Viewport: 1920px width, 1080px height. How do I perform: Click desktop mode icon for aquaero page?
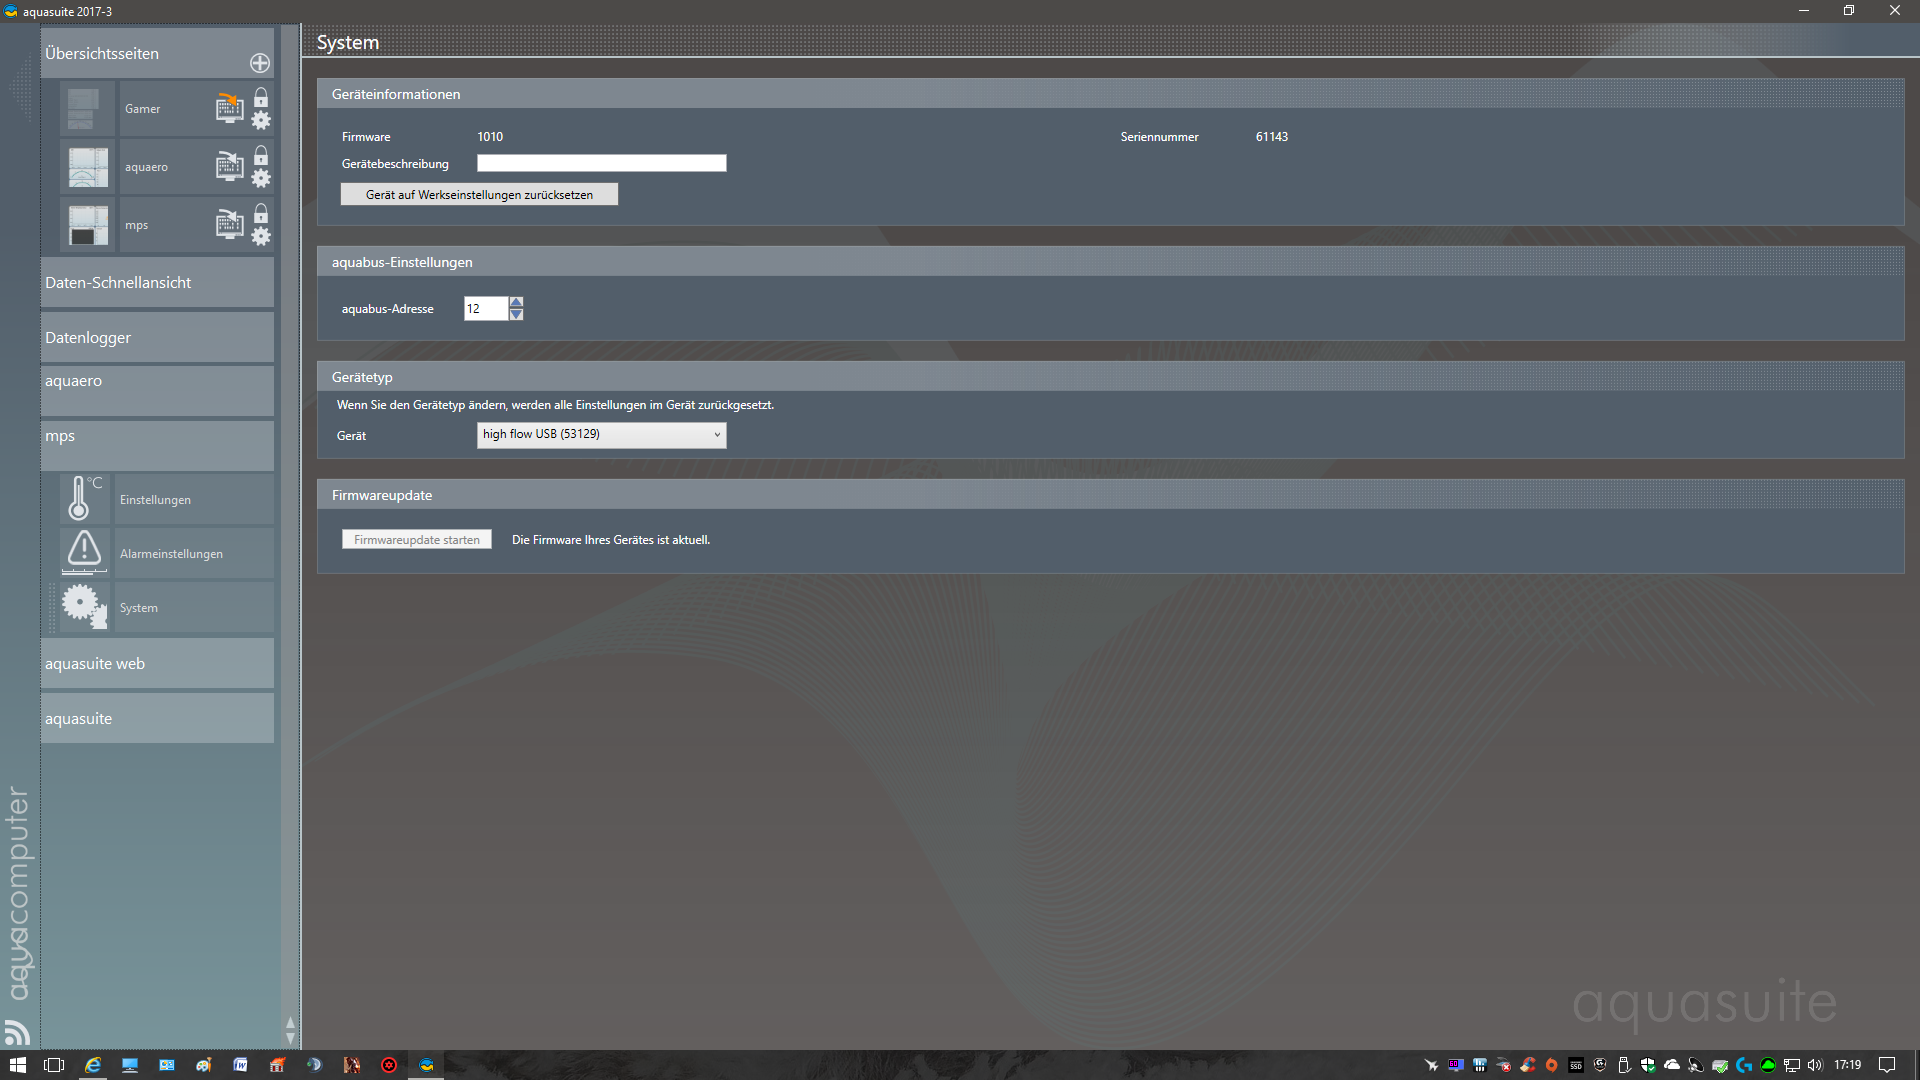(x=229, y=166)
